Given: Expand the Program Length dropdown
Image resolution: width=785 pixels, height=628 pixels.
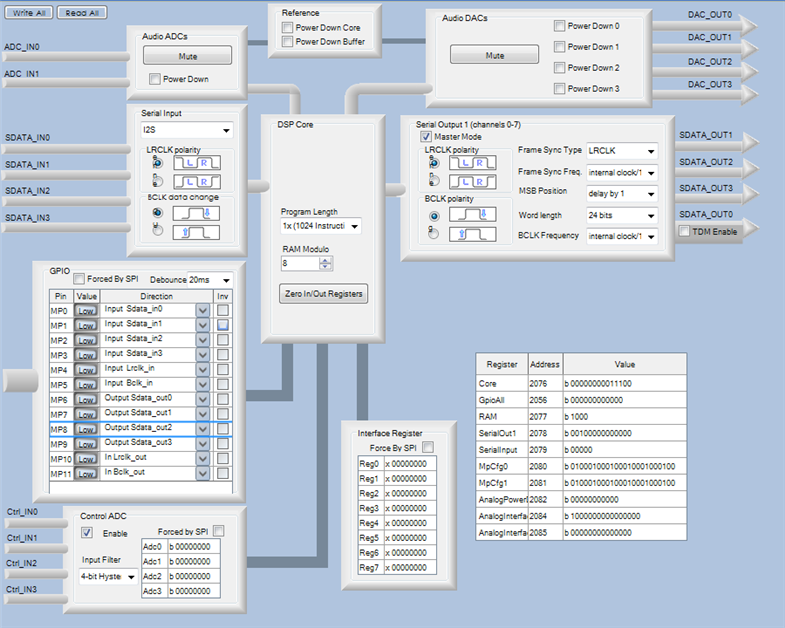Looking at the screenshot, I should coord(321,226).
